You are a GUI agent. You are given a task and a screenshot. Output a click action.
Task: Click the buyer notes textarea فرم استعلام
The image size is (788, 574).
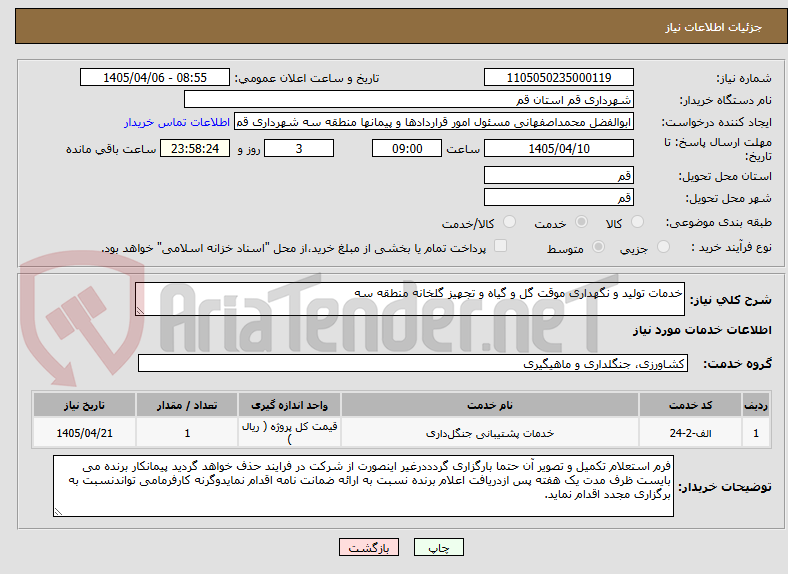point(363,486)
